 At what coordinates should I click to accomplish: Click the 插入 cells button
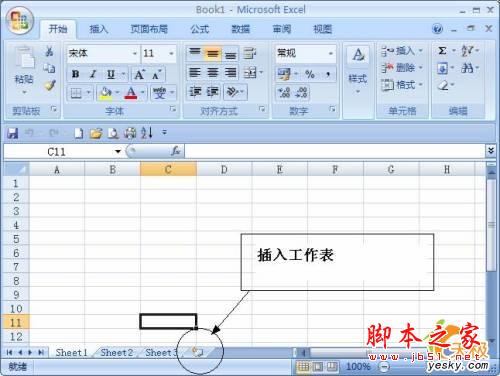402,51
